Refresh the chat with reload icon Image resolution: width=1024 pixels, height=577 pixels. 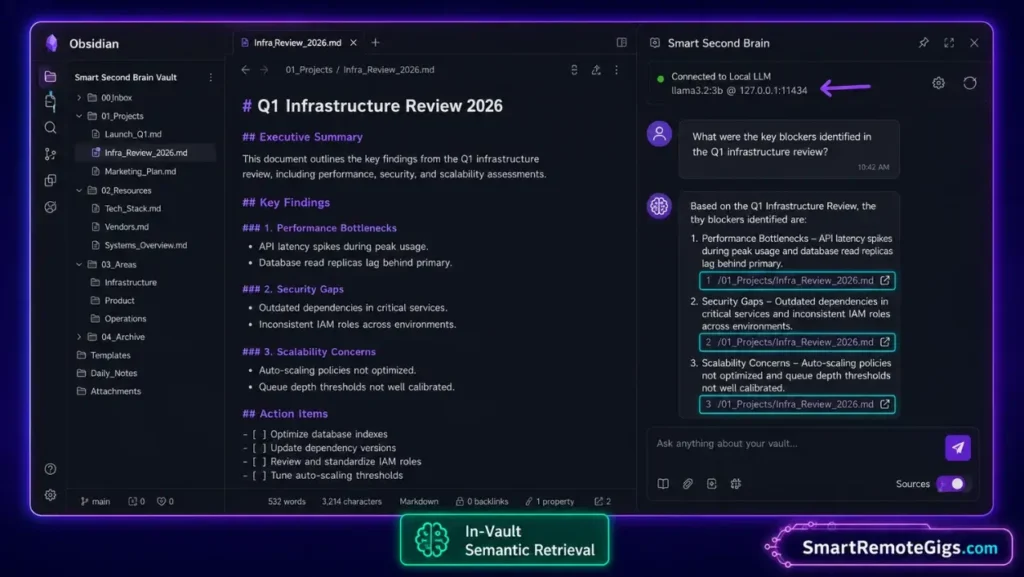970,83
